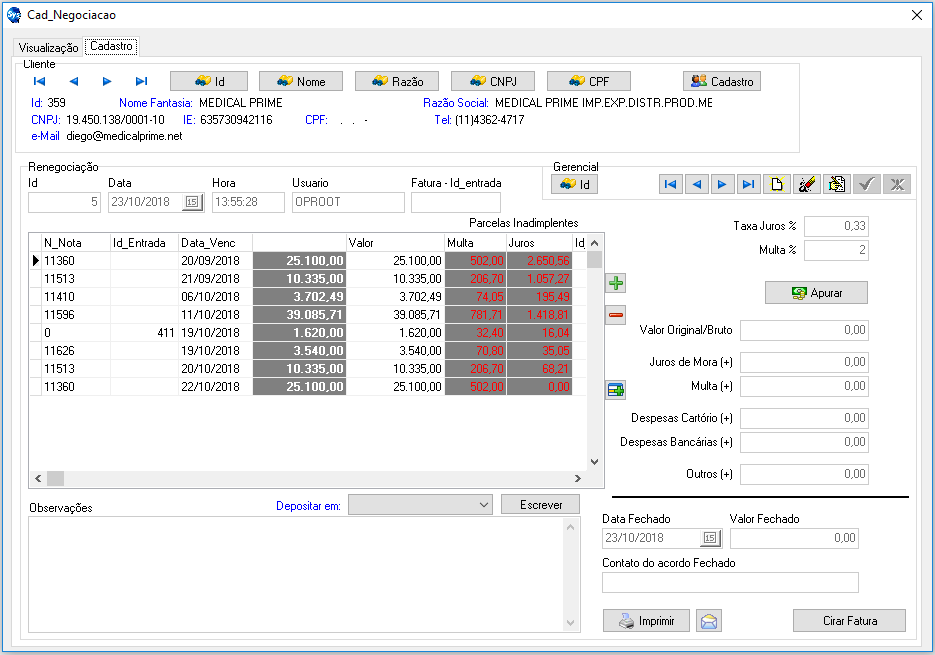The height and width of the screenshot is (655, 935).
Task: Open the Data calendar picker in Renegociação
Action: (192, 202)
